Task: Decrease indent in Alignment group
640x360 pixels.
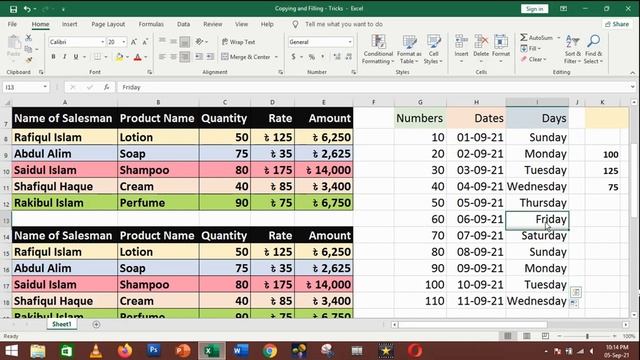Action: 199,57
